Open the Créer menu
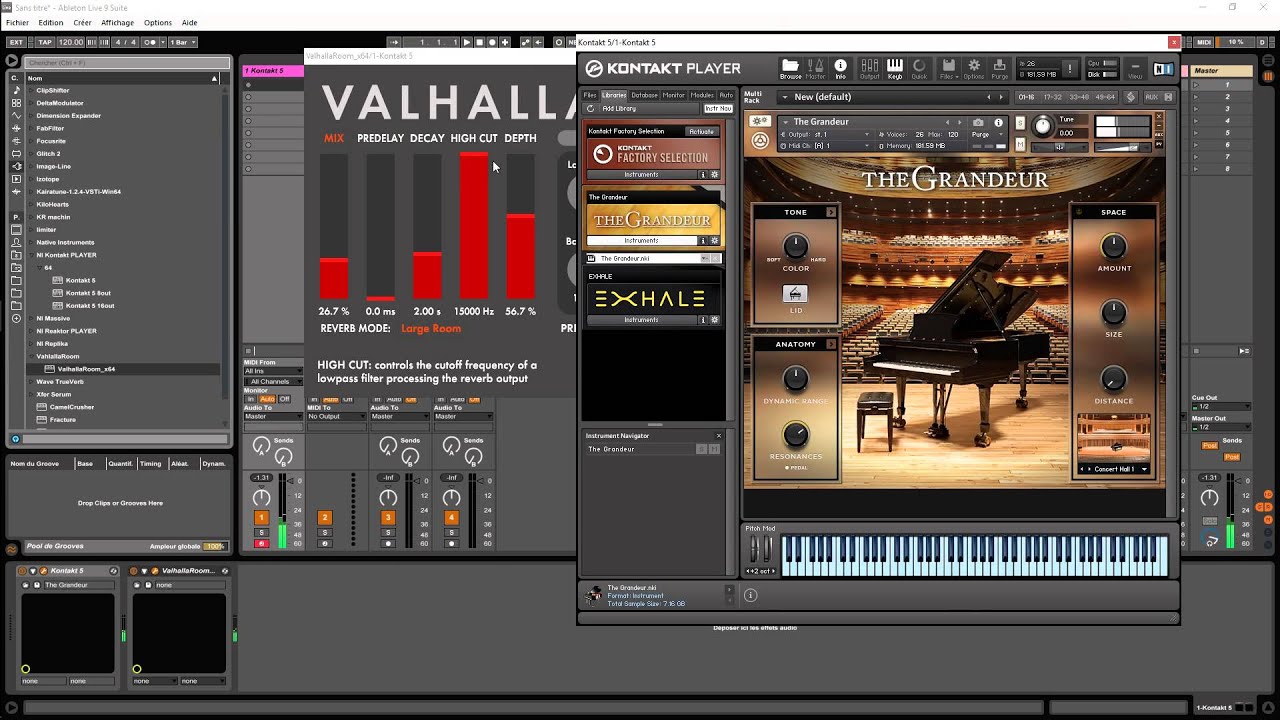This screenshot has width=1280, height=720. [82, 22]
